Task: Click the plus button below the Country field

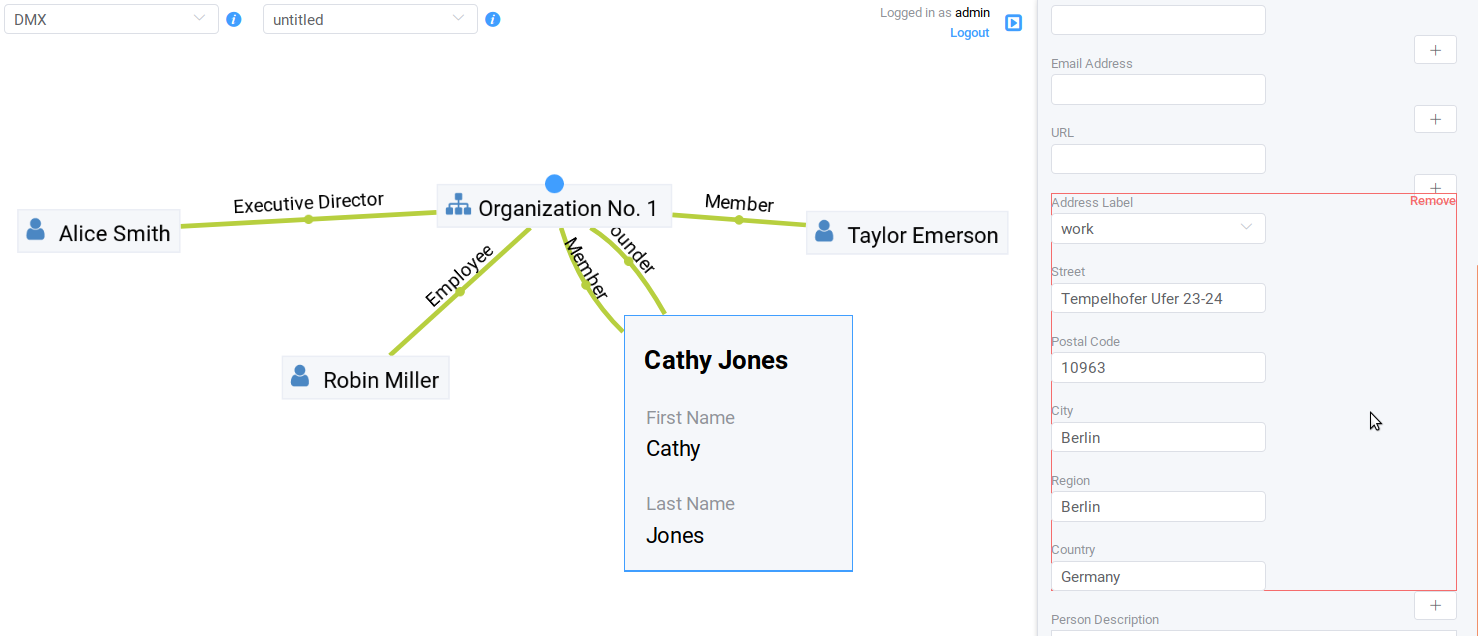Action: click(1435, 605)
